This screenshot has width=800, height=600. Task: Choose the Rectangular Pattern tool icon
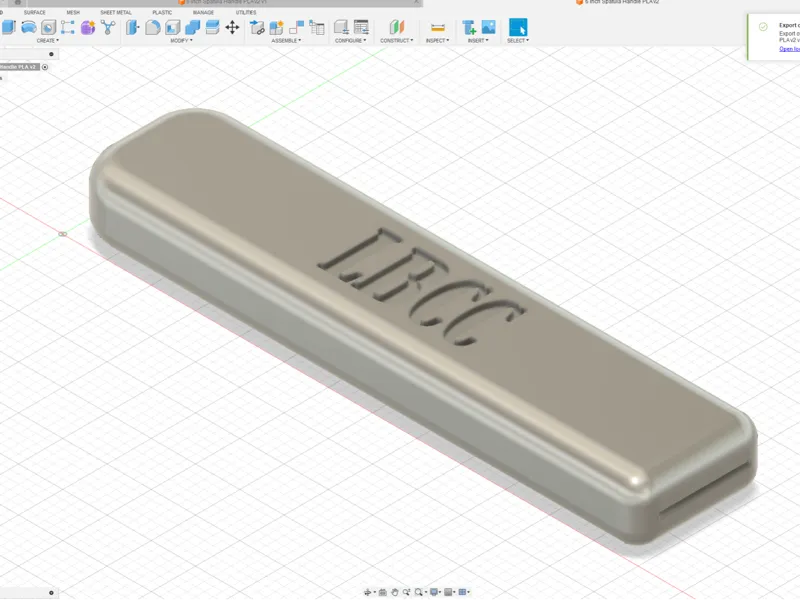tap(68, 27)
